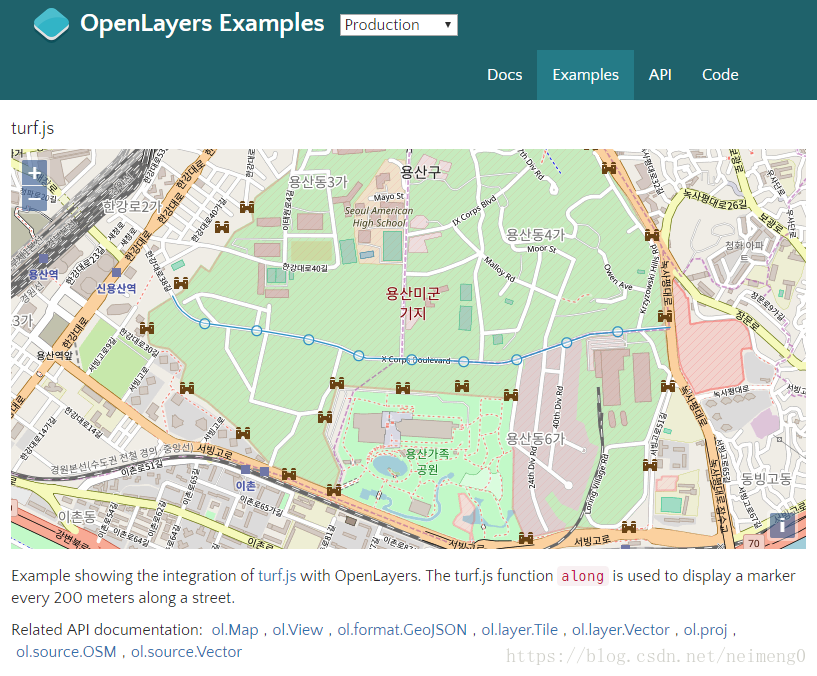Click the '40th Div Rd' street label

click(x=556, y=407)
